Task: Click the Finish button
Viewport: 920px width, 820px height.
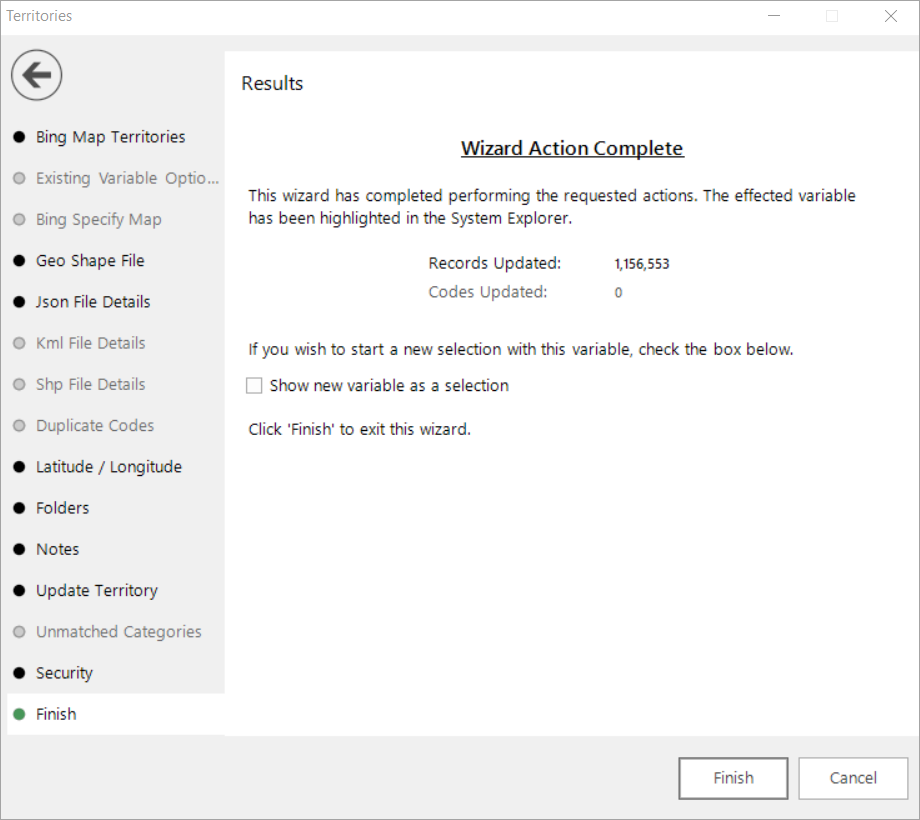Action: pyautogui.click(x=733, y=778)
